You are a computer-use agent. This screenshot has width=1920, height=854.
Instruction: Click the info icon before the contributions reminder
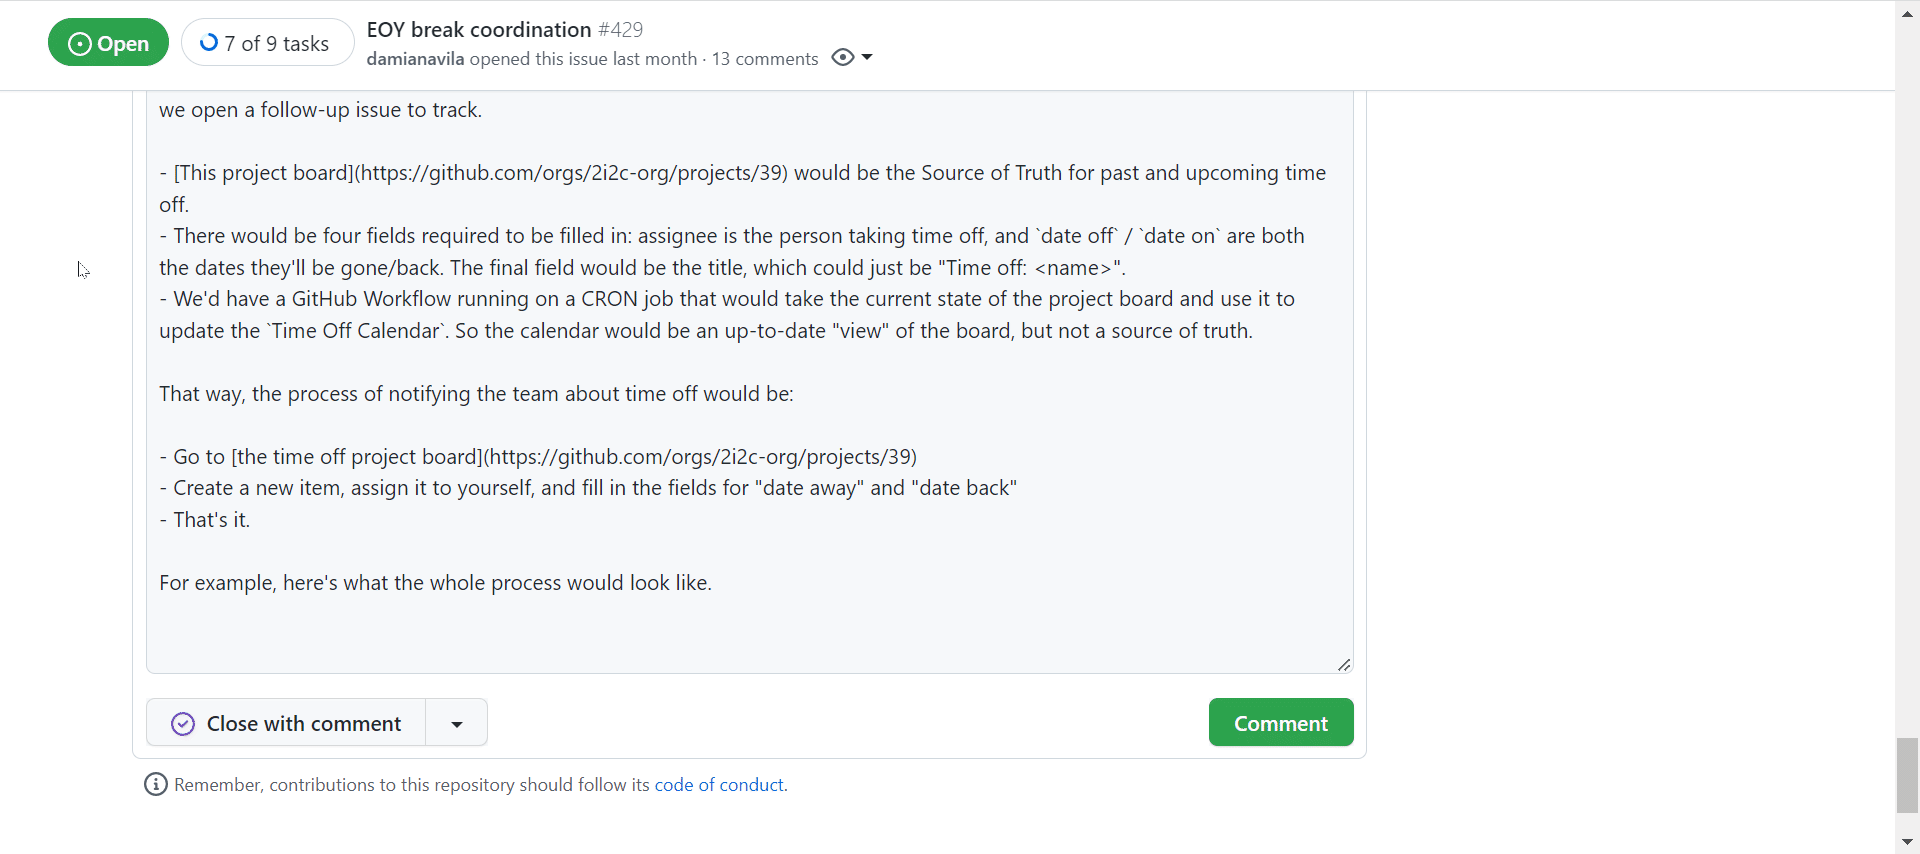tap(155, 784)
